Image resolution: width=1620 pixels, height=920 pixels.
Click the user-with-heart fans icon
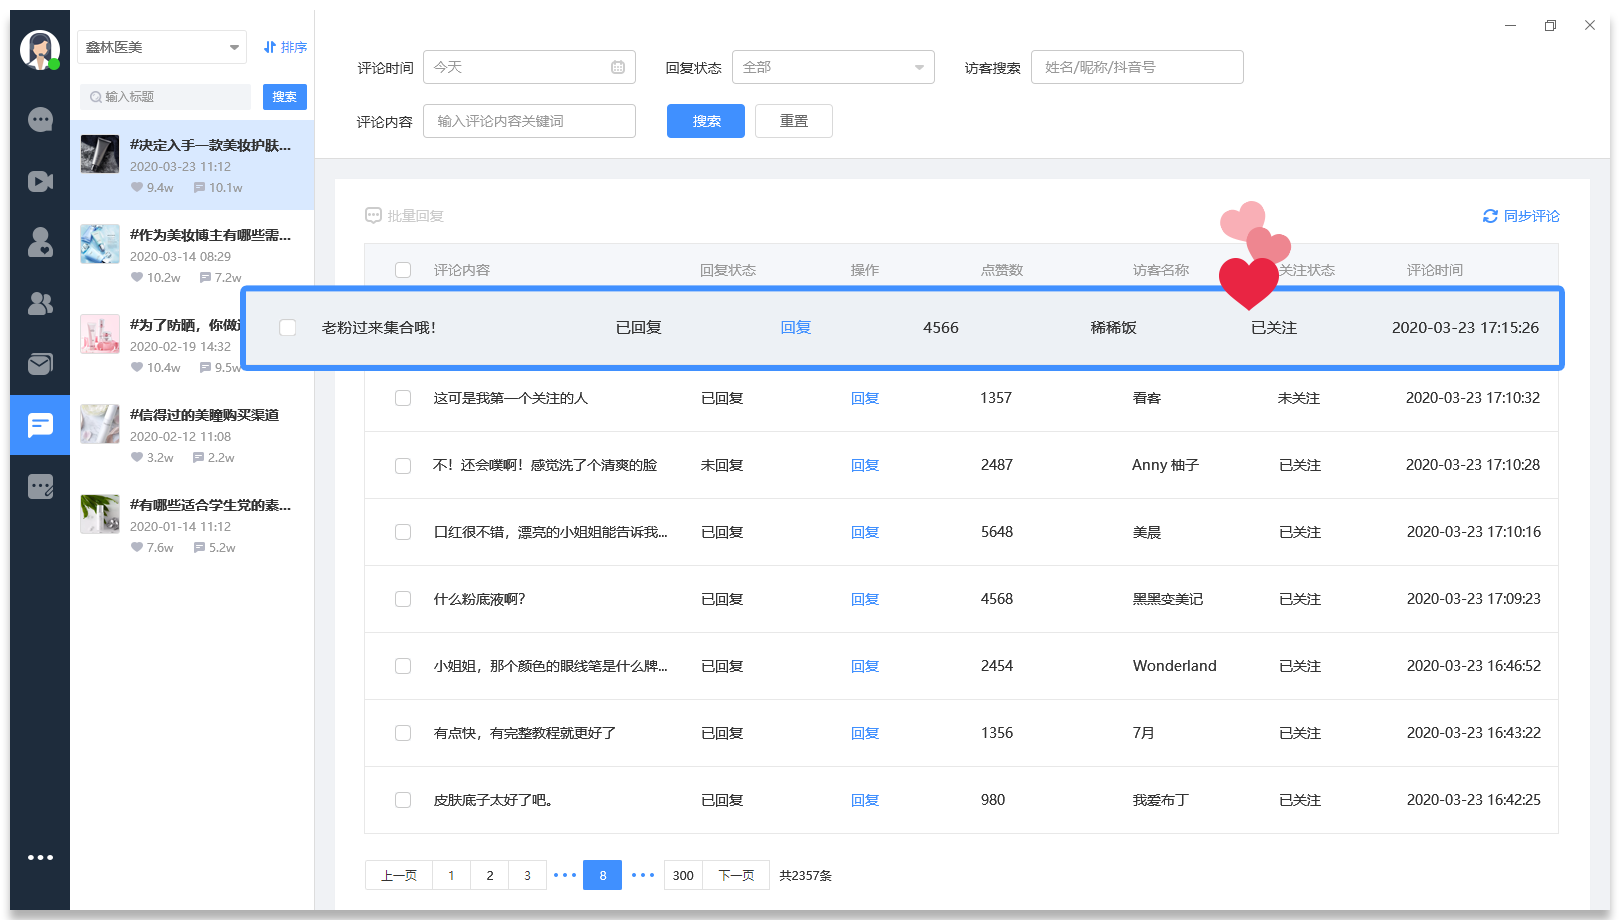click(40, 242)
